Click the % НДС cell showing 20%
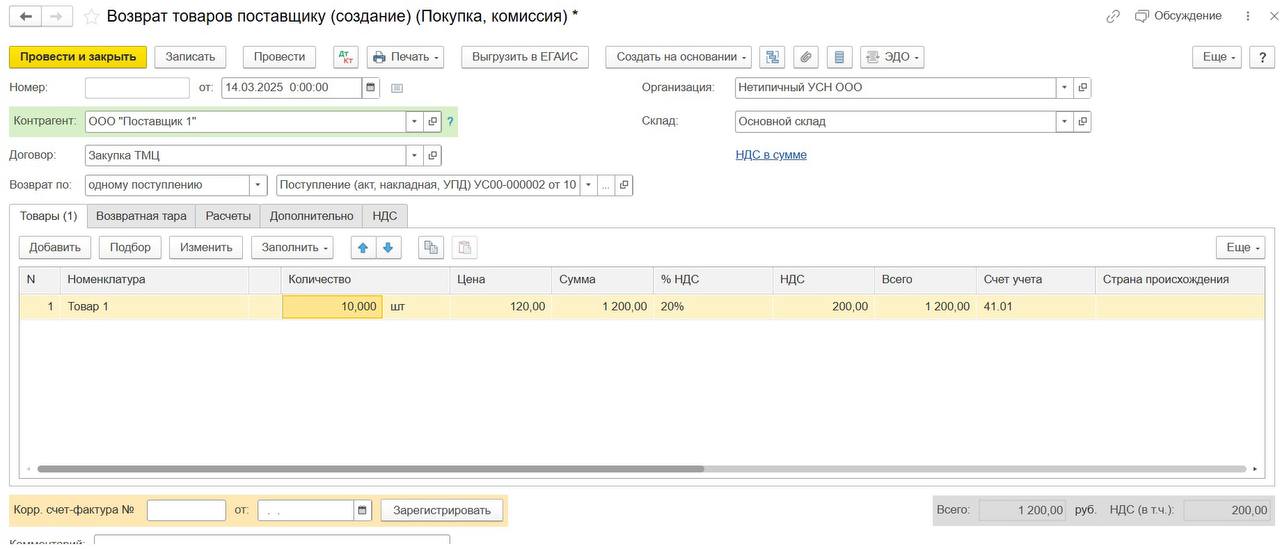Screen dimensions: 1280x549 pos(713,307)
